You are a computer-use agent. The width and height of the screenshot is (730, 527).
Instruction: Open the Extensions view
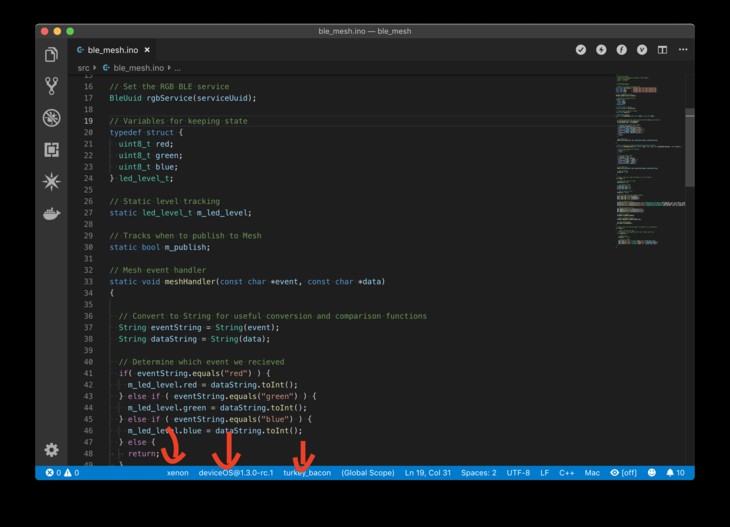coord(51,149)
